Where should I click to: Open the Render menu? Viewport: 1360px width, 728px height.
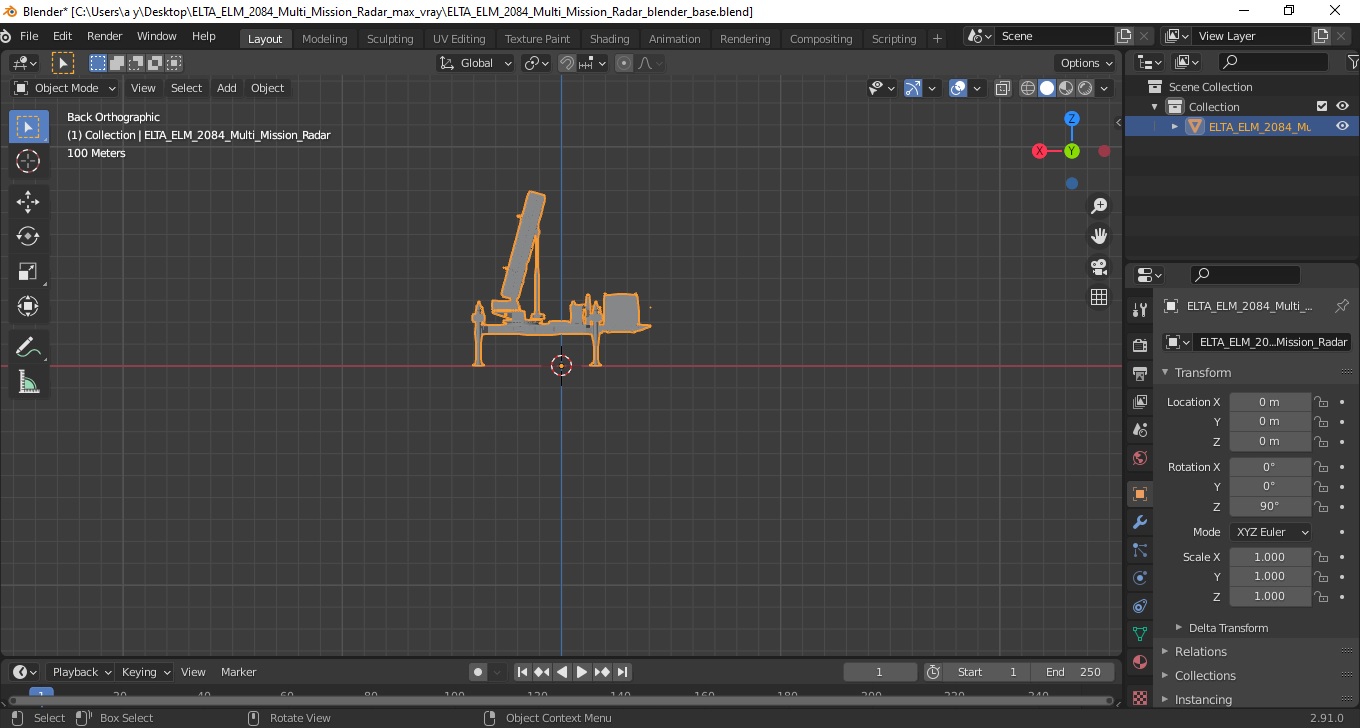105,36
